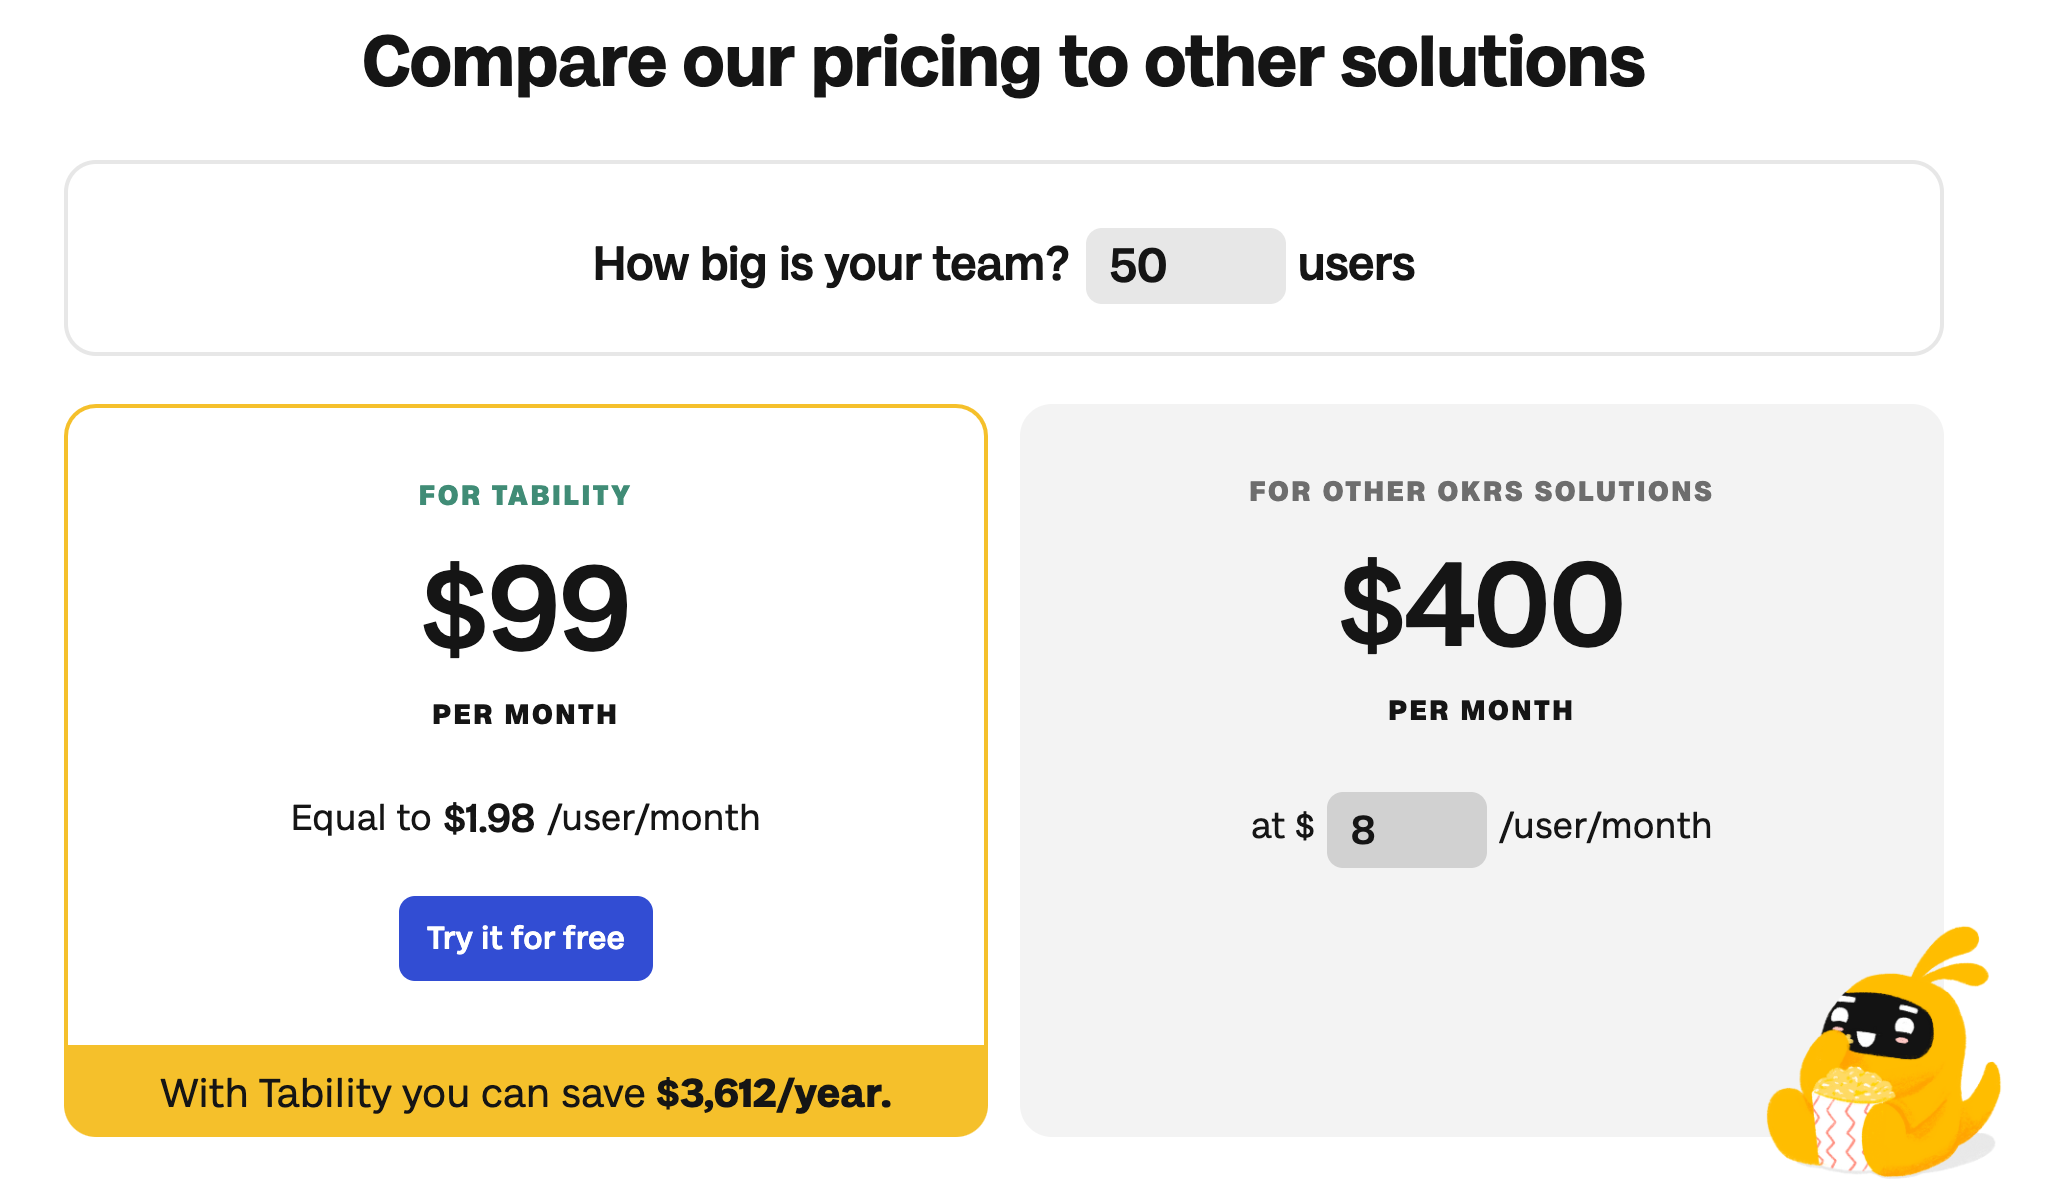The width and height of the screenshot is (2048, 1204).
Task: Select the "FOR OTHER OKRS SOLUTIONS" label
Action: pos(1480,491)
